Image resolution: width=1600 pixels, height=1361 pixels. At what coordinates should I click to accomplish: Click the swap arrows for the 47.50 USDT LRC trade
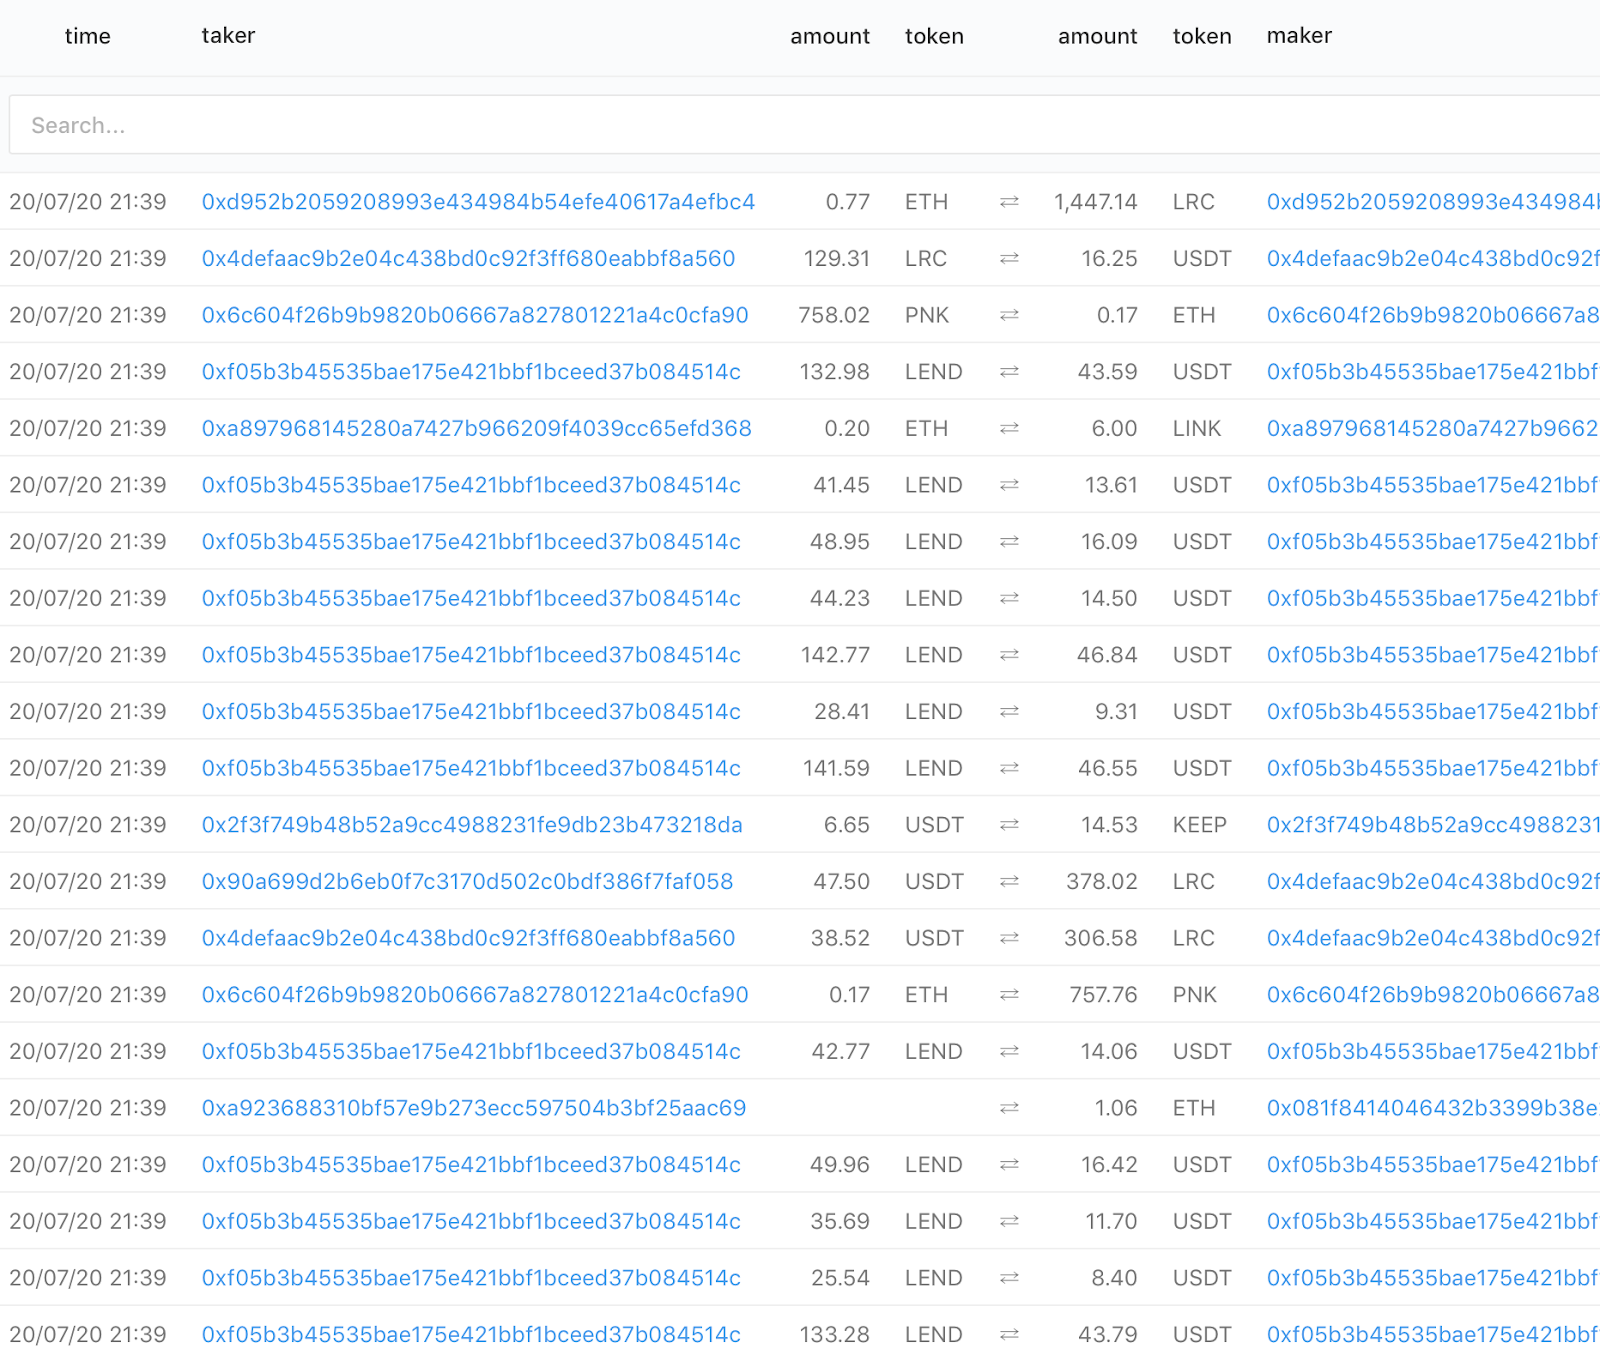pyautogui.click(x=1009, y=881)
